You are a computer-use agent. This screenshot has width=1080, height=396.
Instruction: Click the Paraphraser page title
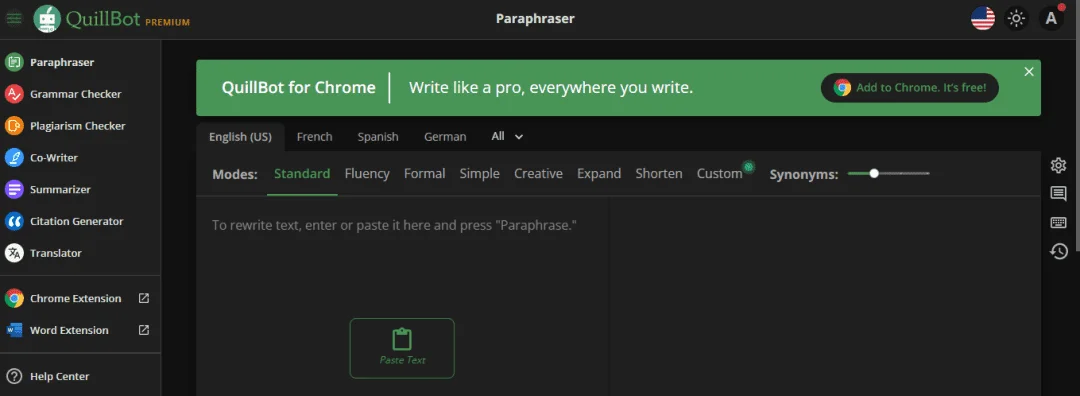point(535,19)
